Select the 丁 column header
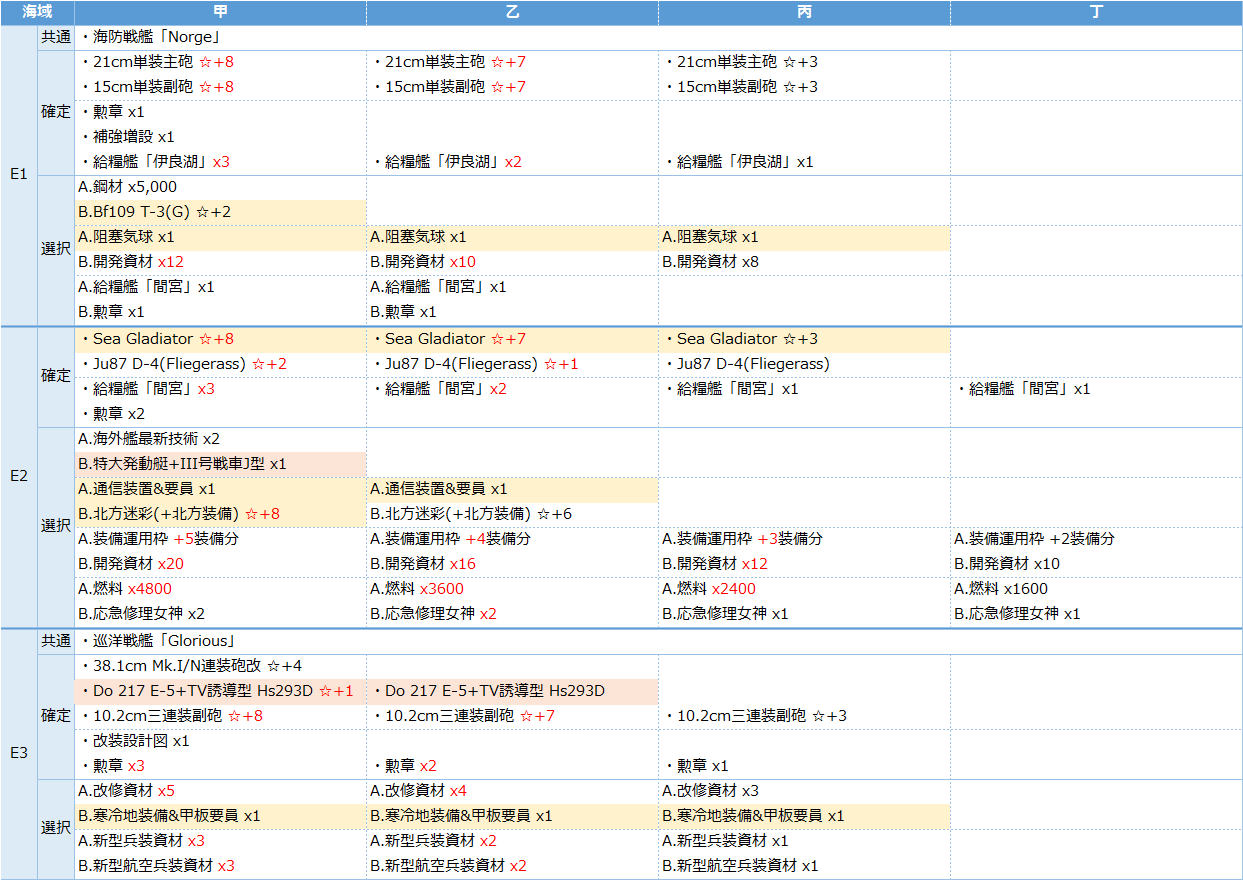 click(1096, 13)
